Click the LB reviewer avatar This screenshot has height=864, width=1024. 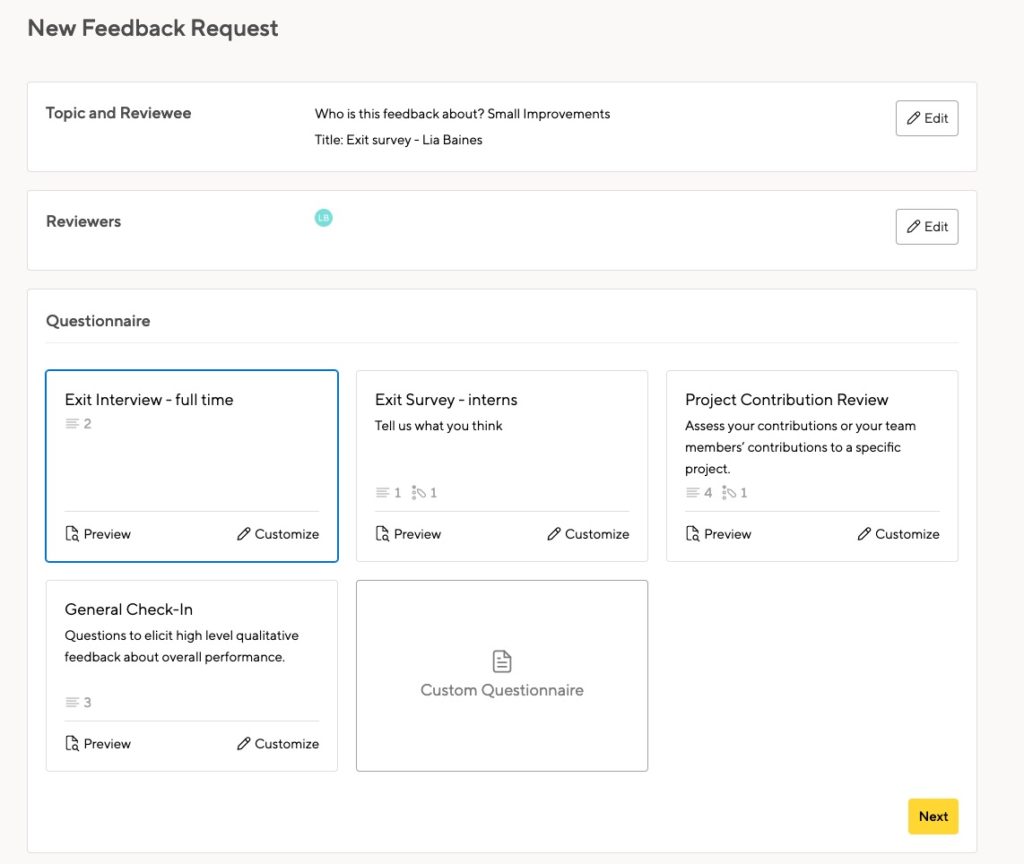[323, 217]
